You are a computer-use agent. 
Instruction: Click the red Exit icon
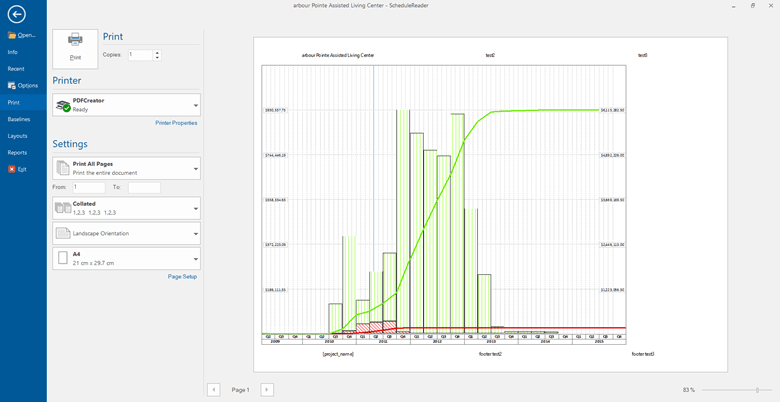12,169
